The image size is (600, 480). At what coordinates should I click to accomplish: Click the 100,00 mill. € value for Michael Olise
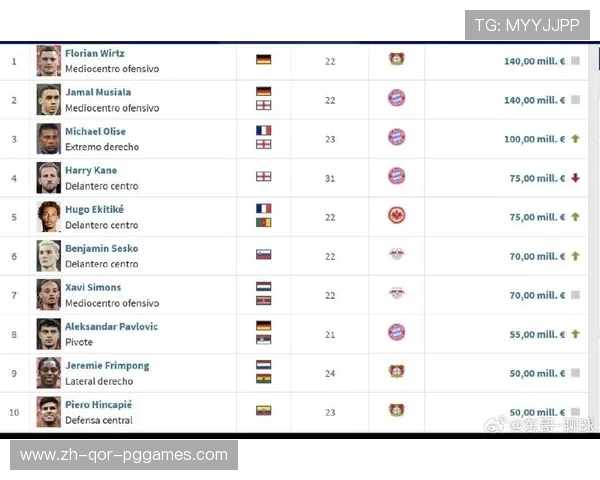pos(534,139)
